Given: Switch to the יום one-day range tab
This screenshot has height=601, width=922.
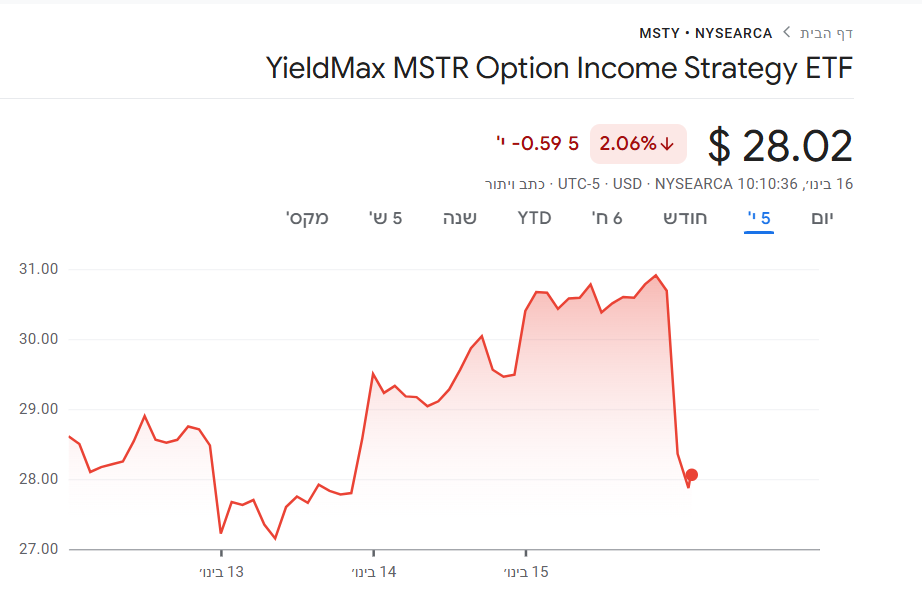Looking at the screenshot, I should (821, 218).
